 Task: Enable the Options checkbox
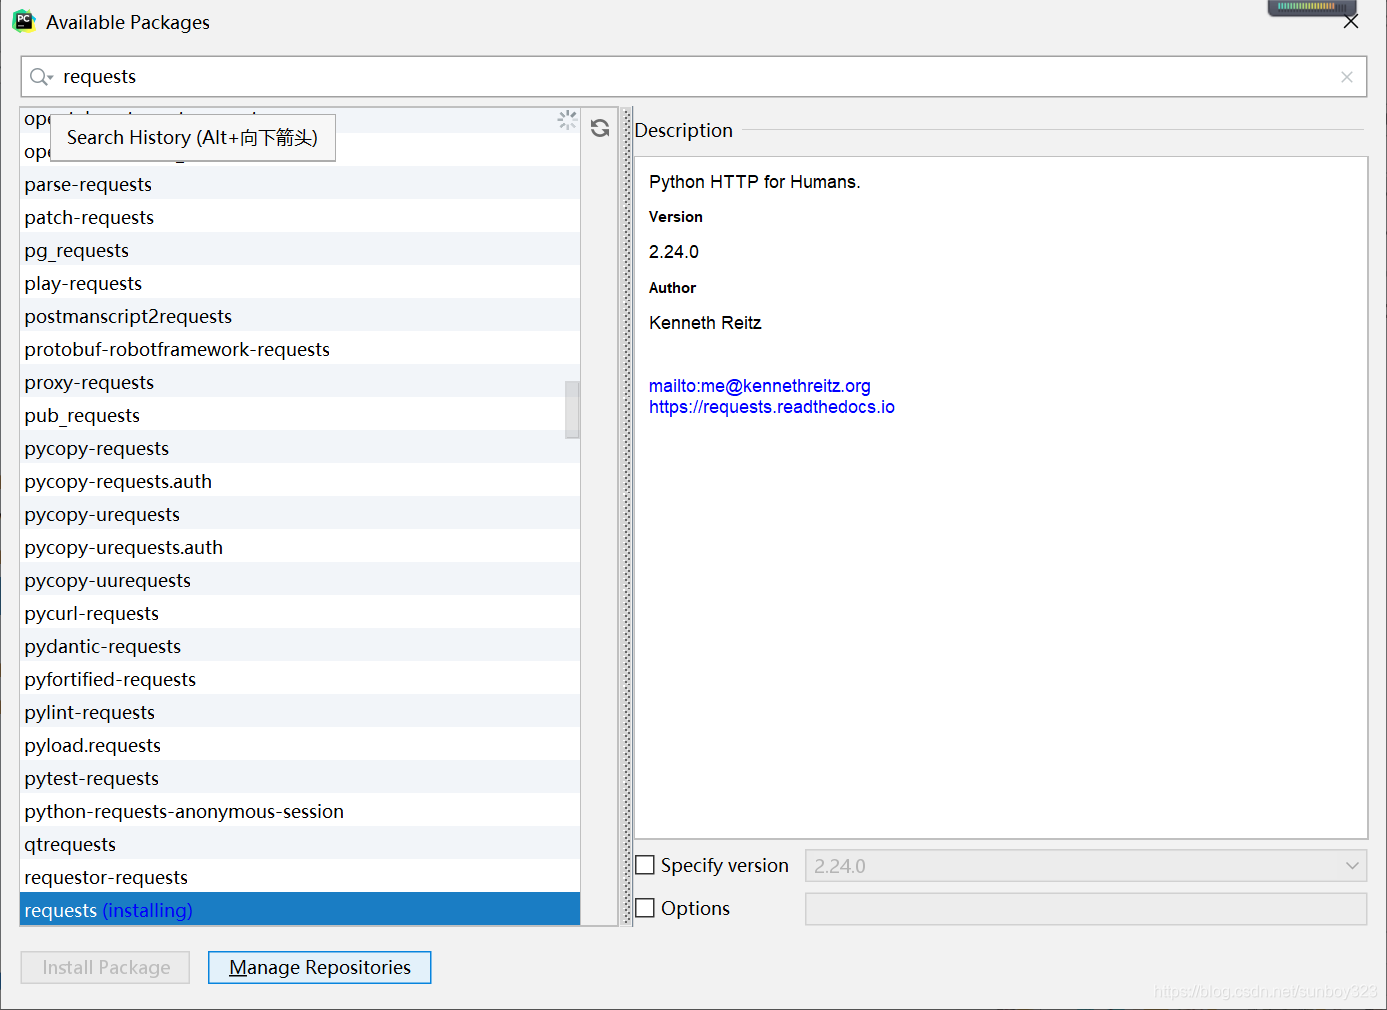[x=646, y=908]
